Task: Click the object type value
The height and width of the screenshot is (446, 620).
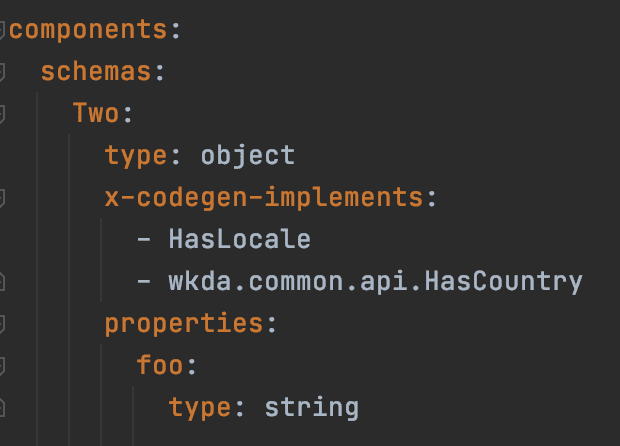Action: [x=247, y=156]
